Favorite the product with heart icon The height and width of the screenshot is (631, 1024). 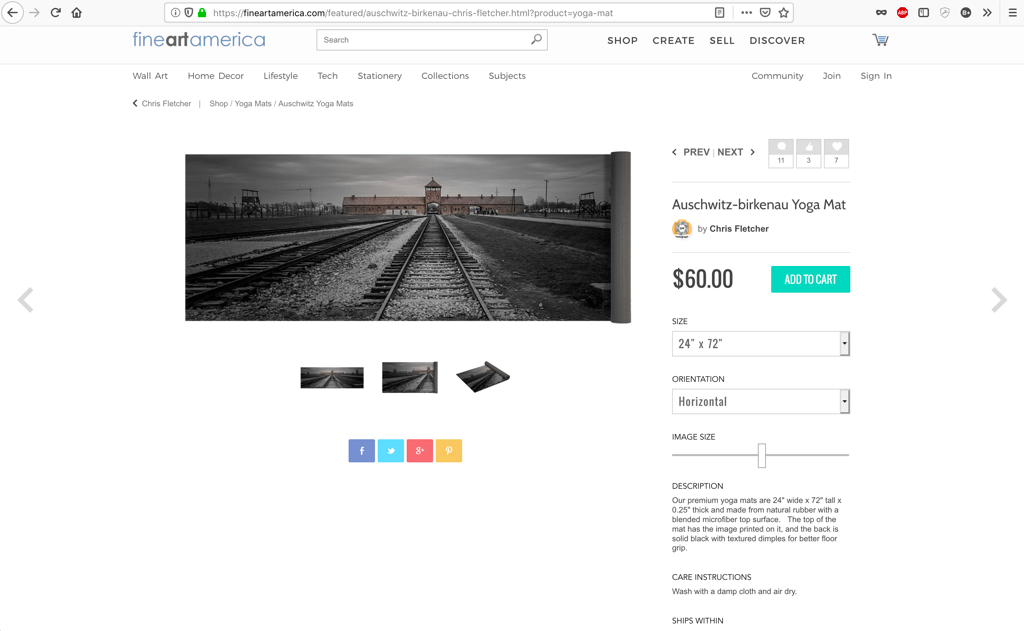[837, 153]
